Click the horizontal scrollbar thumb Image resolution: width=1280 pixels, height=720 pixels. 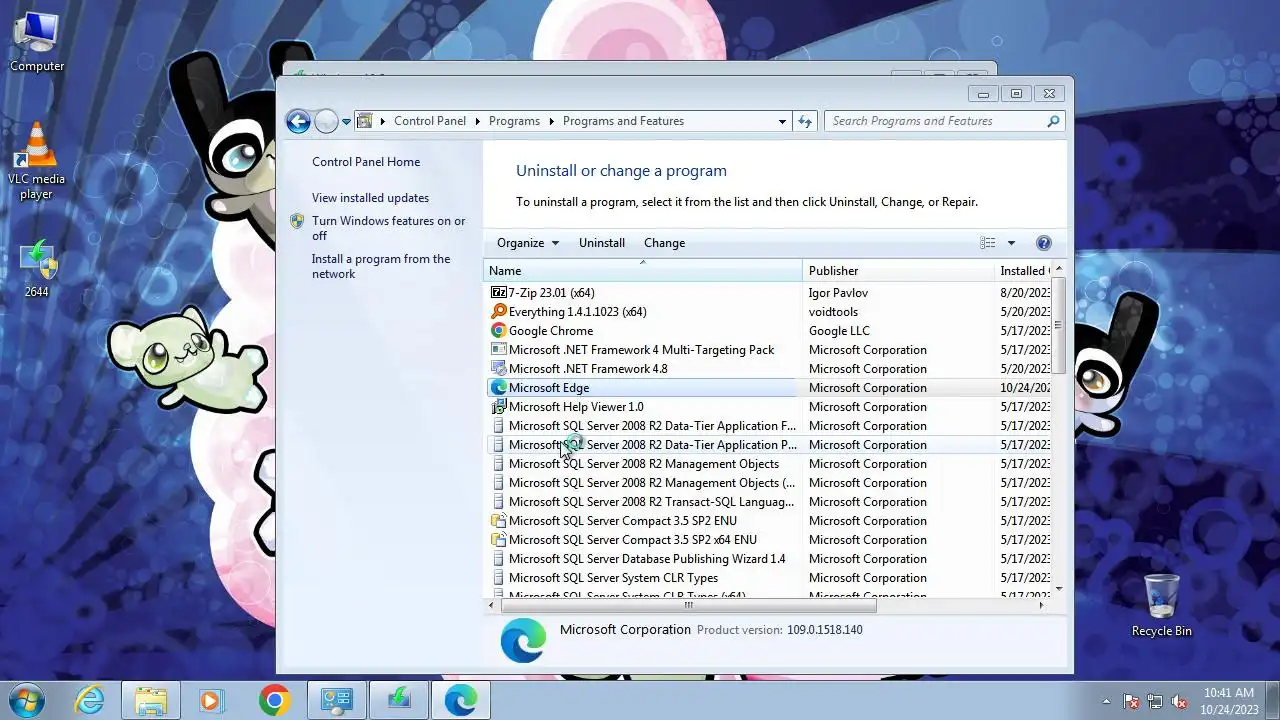click(x=688, y=605)
